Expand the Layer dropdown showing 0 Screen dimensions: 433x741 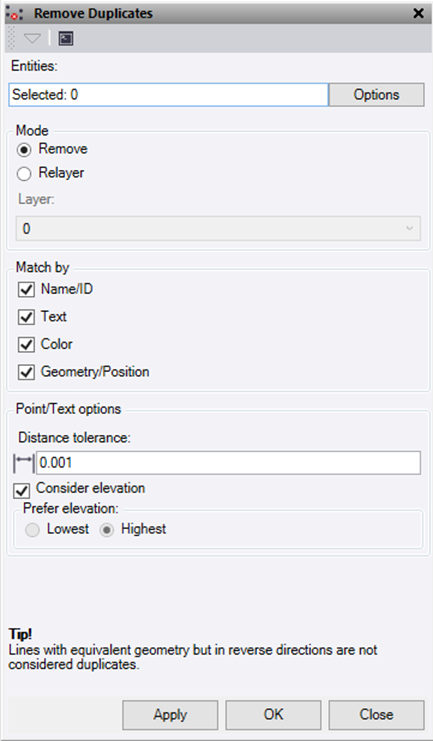(218, 229)
